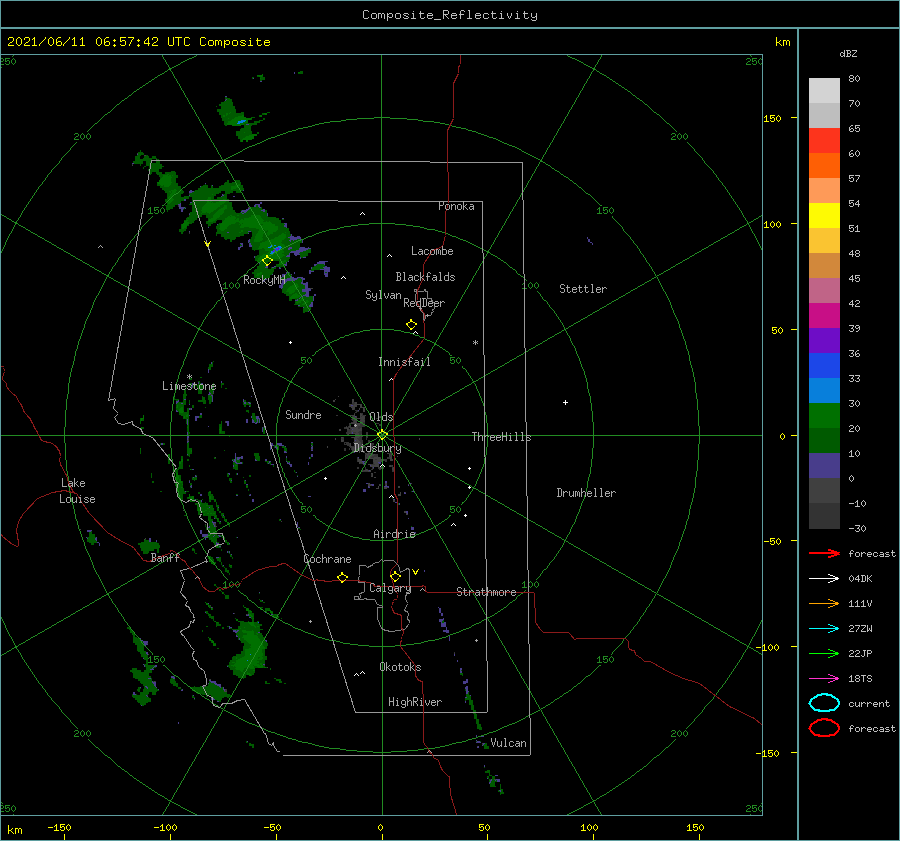Image resolution: width=900 pixels, height=841 pixels.
Task: Click the white plus marker north of Drumheller
Action: pos(565,402)
